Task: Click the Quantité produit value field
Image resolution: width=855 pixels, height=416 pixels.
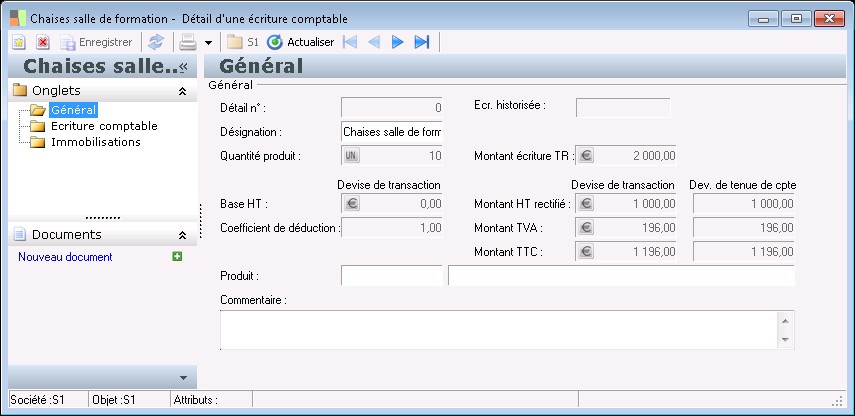Action: coord(402,156)
